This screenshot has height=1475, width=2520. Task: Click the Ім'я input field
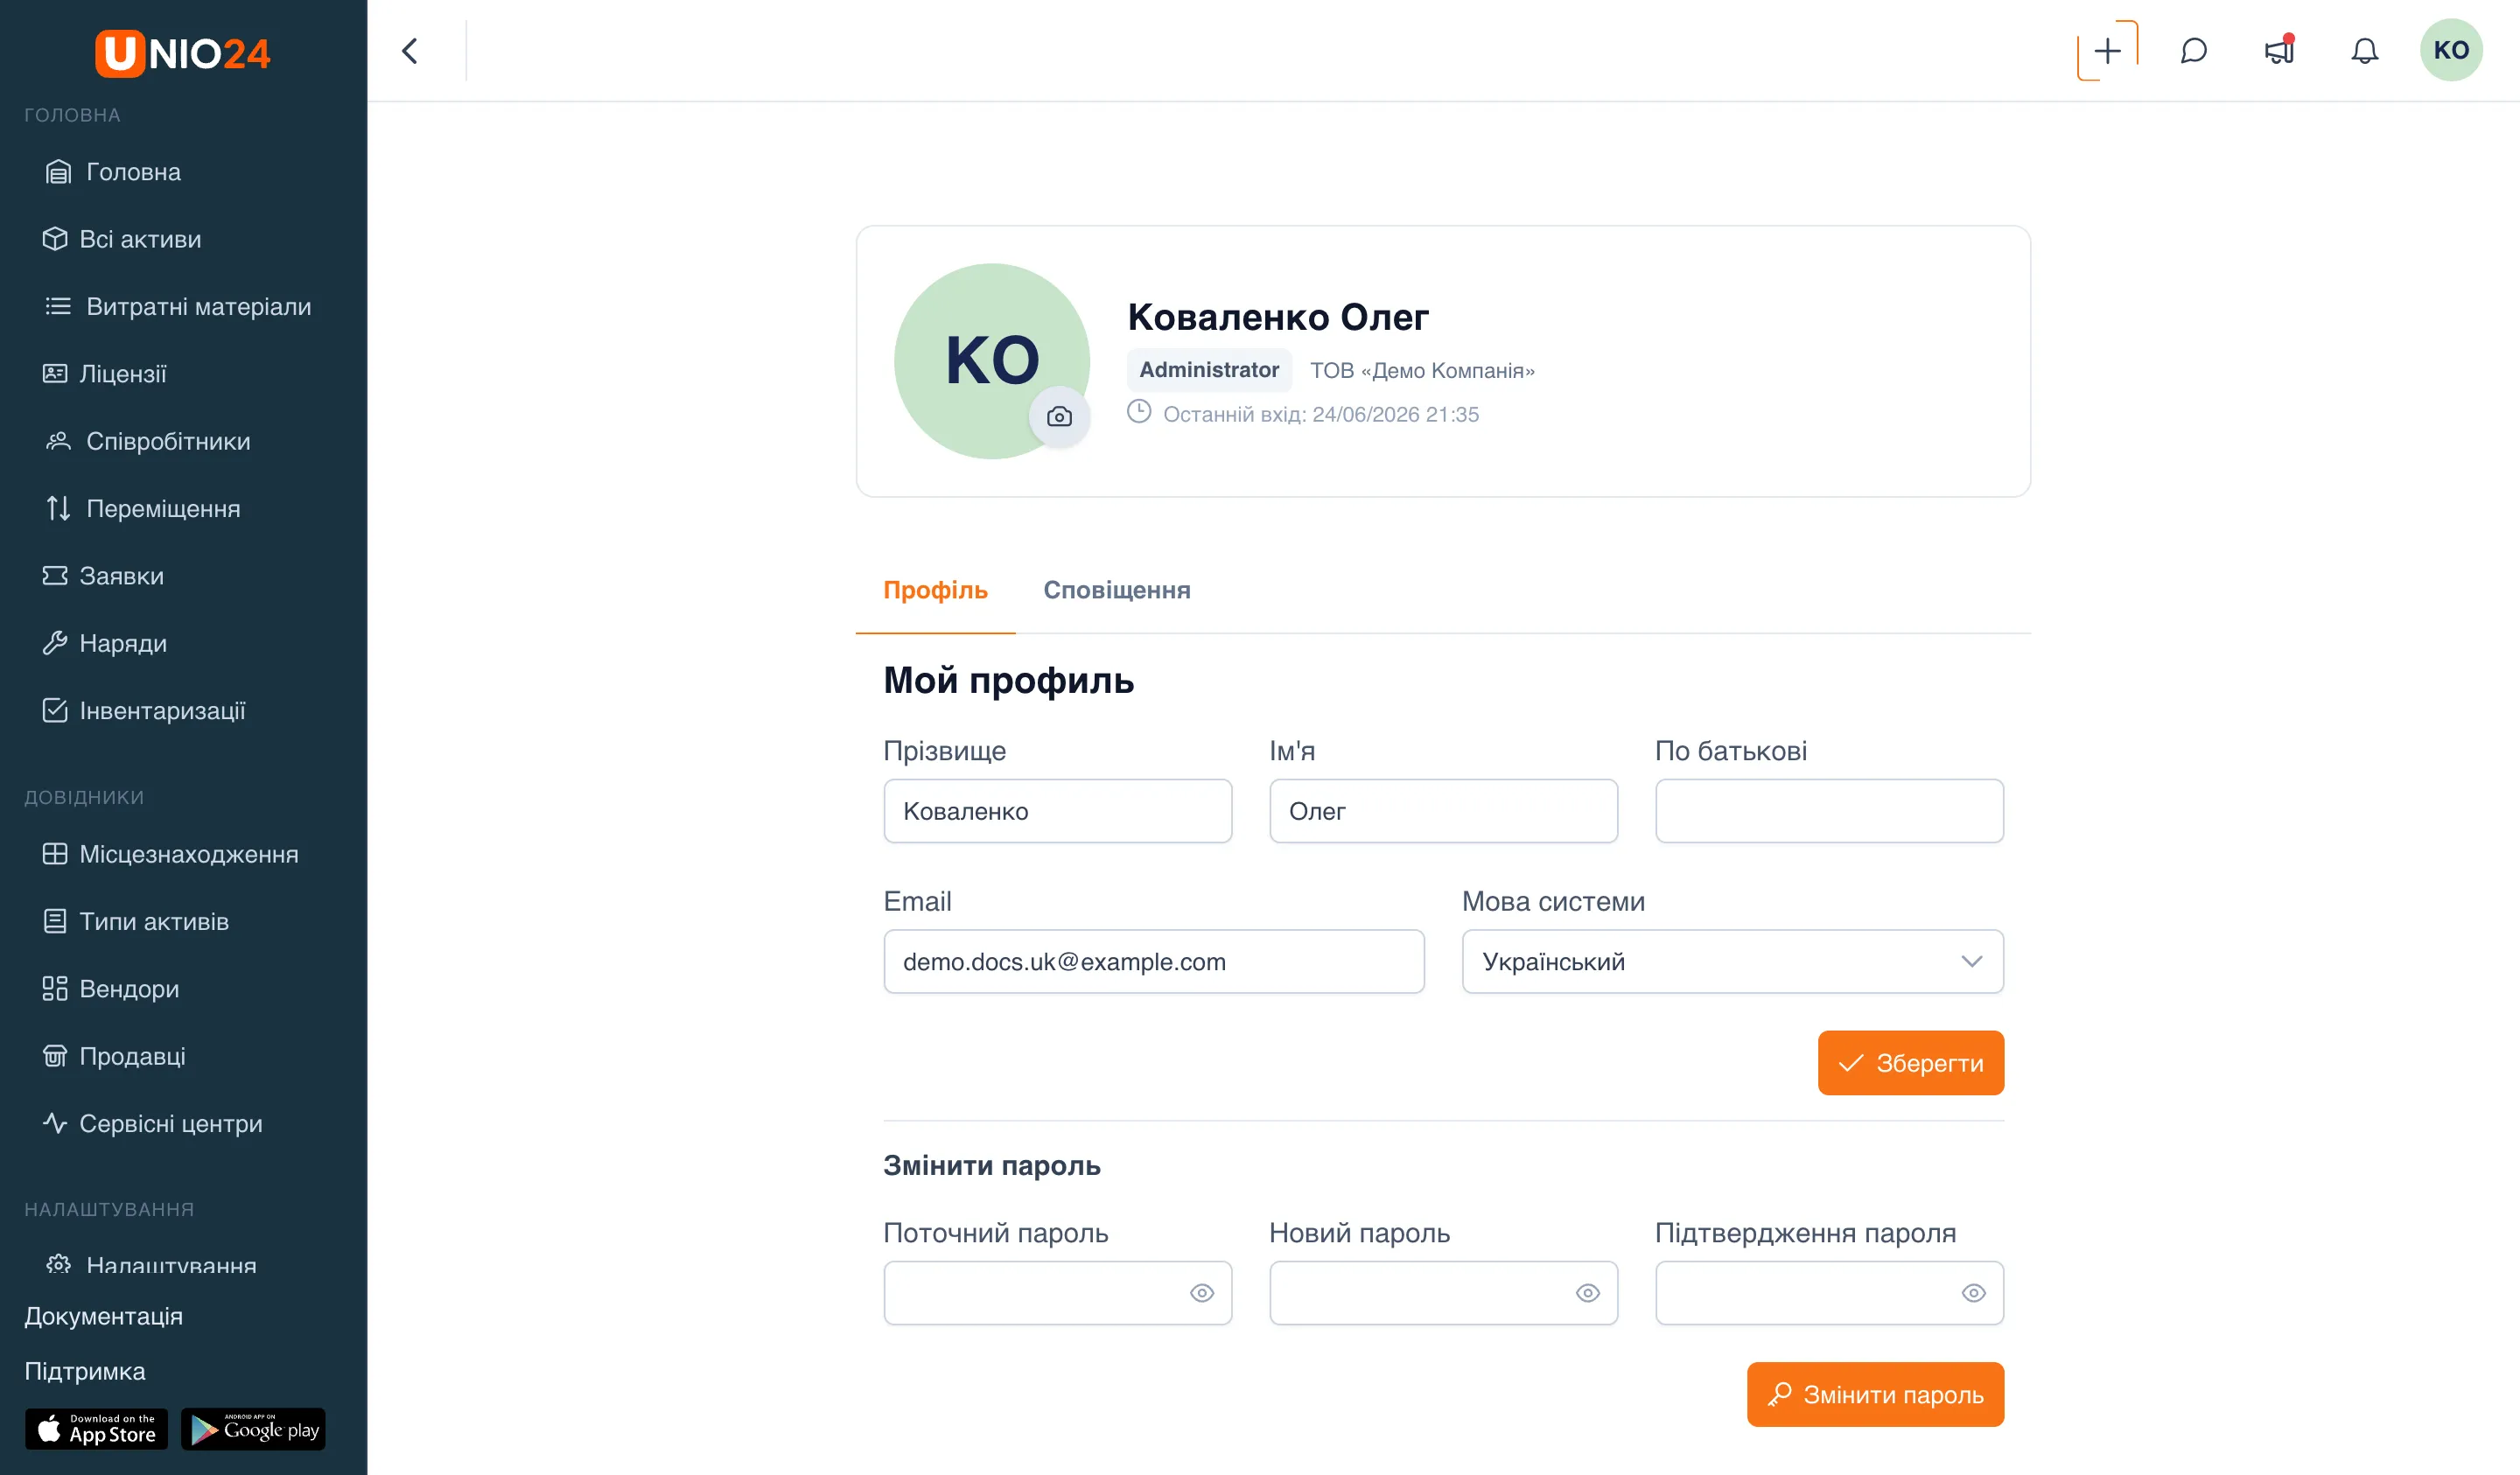(1443, 811)
